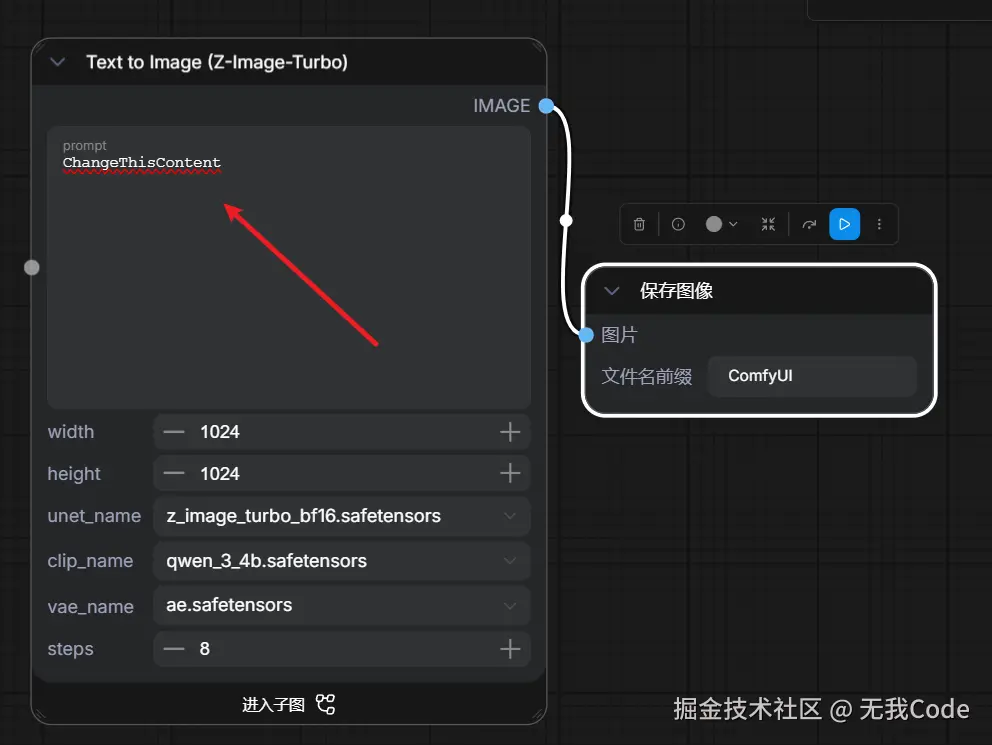Click the 图片 input label

(x=619, y=335)
